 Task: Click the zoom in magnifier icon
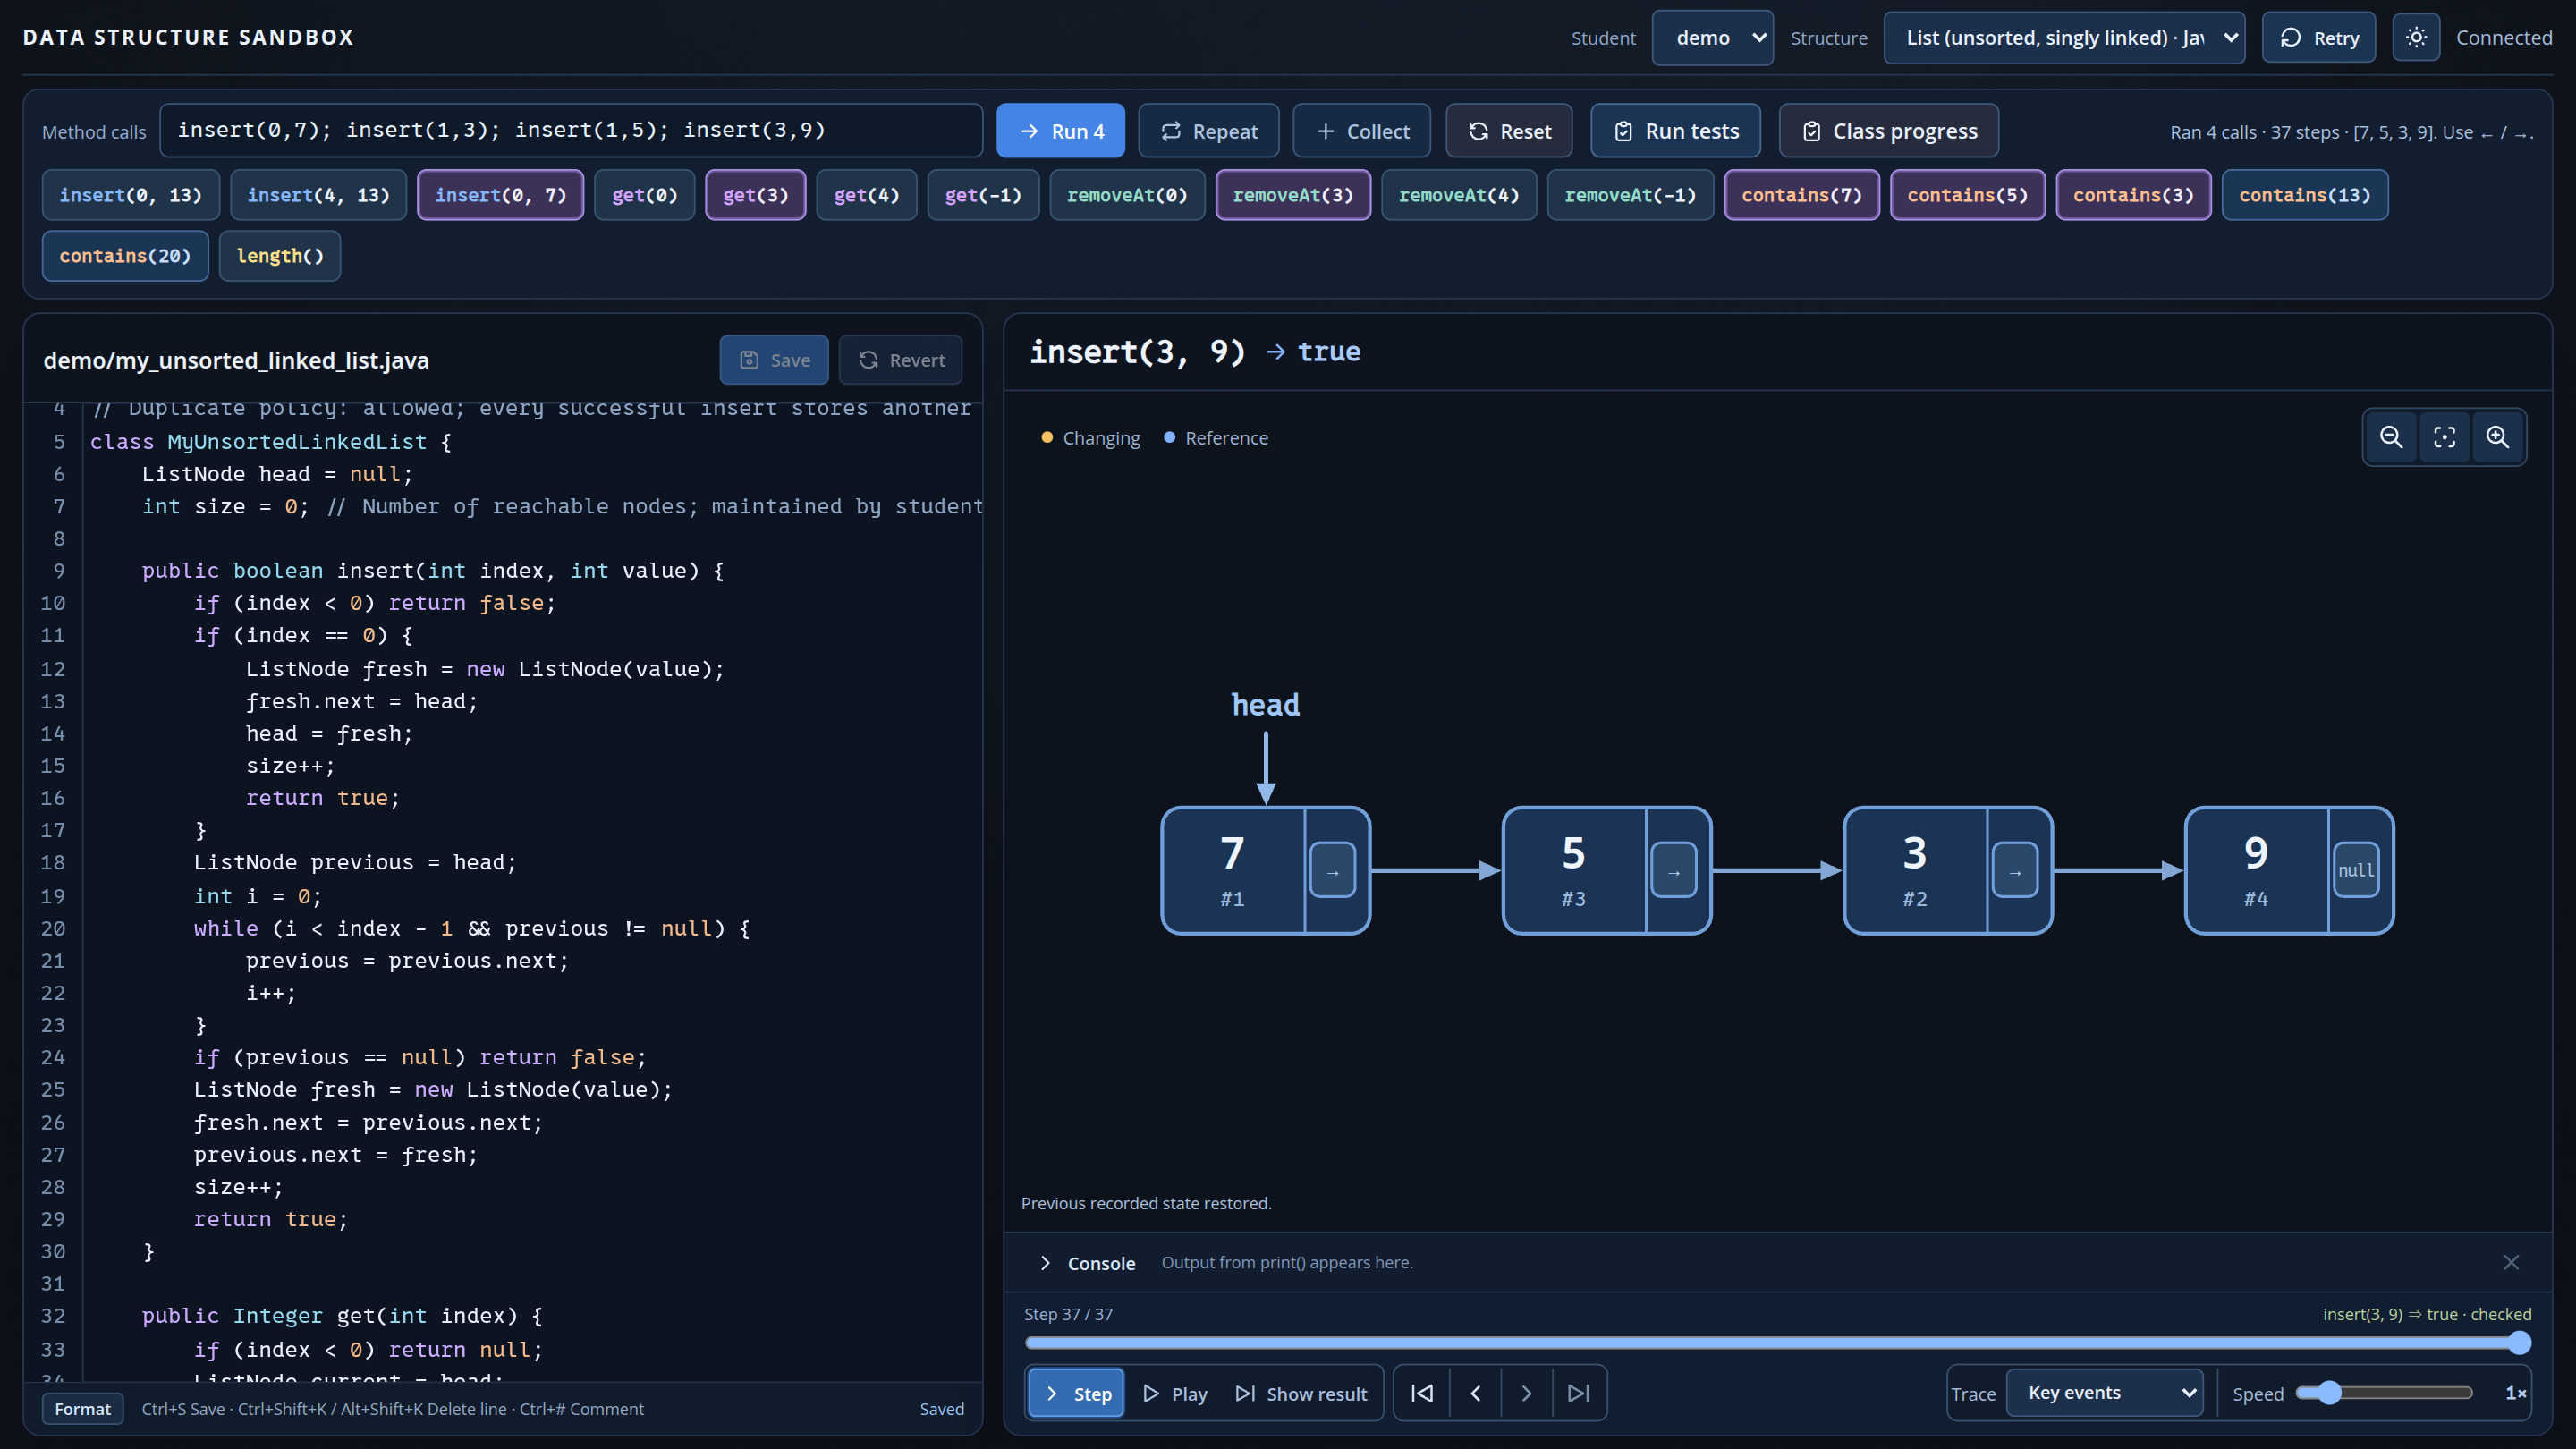pyautogui.click(x=2497, y=437)
